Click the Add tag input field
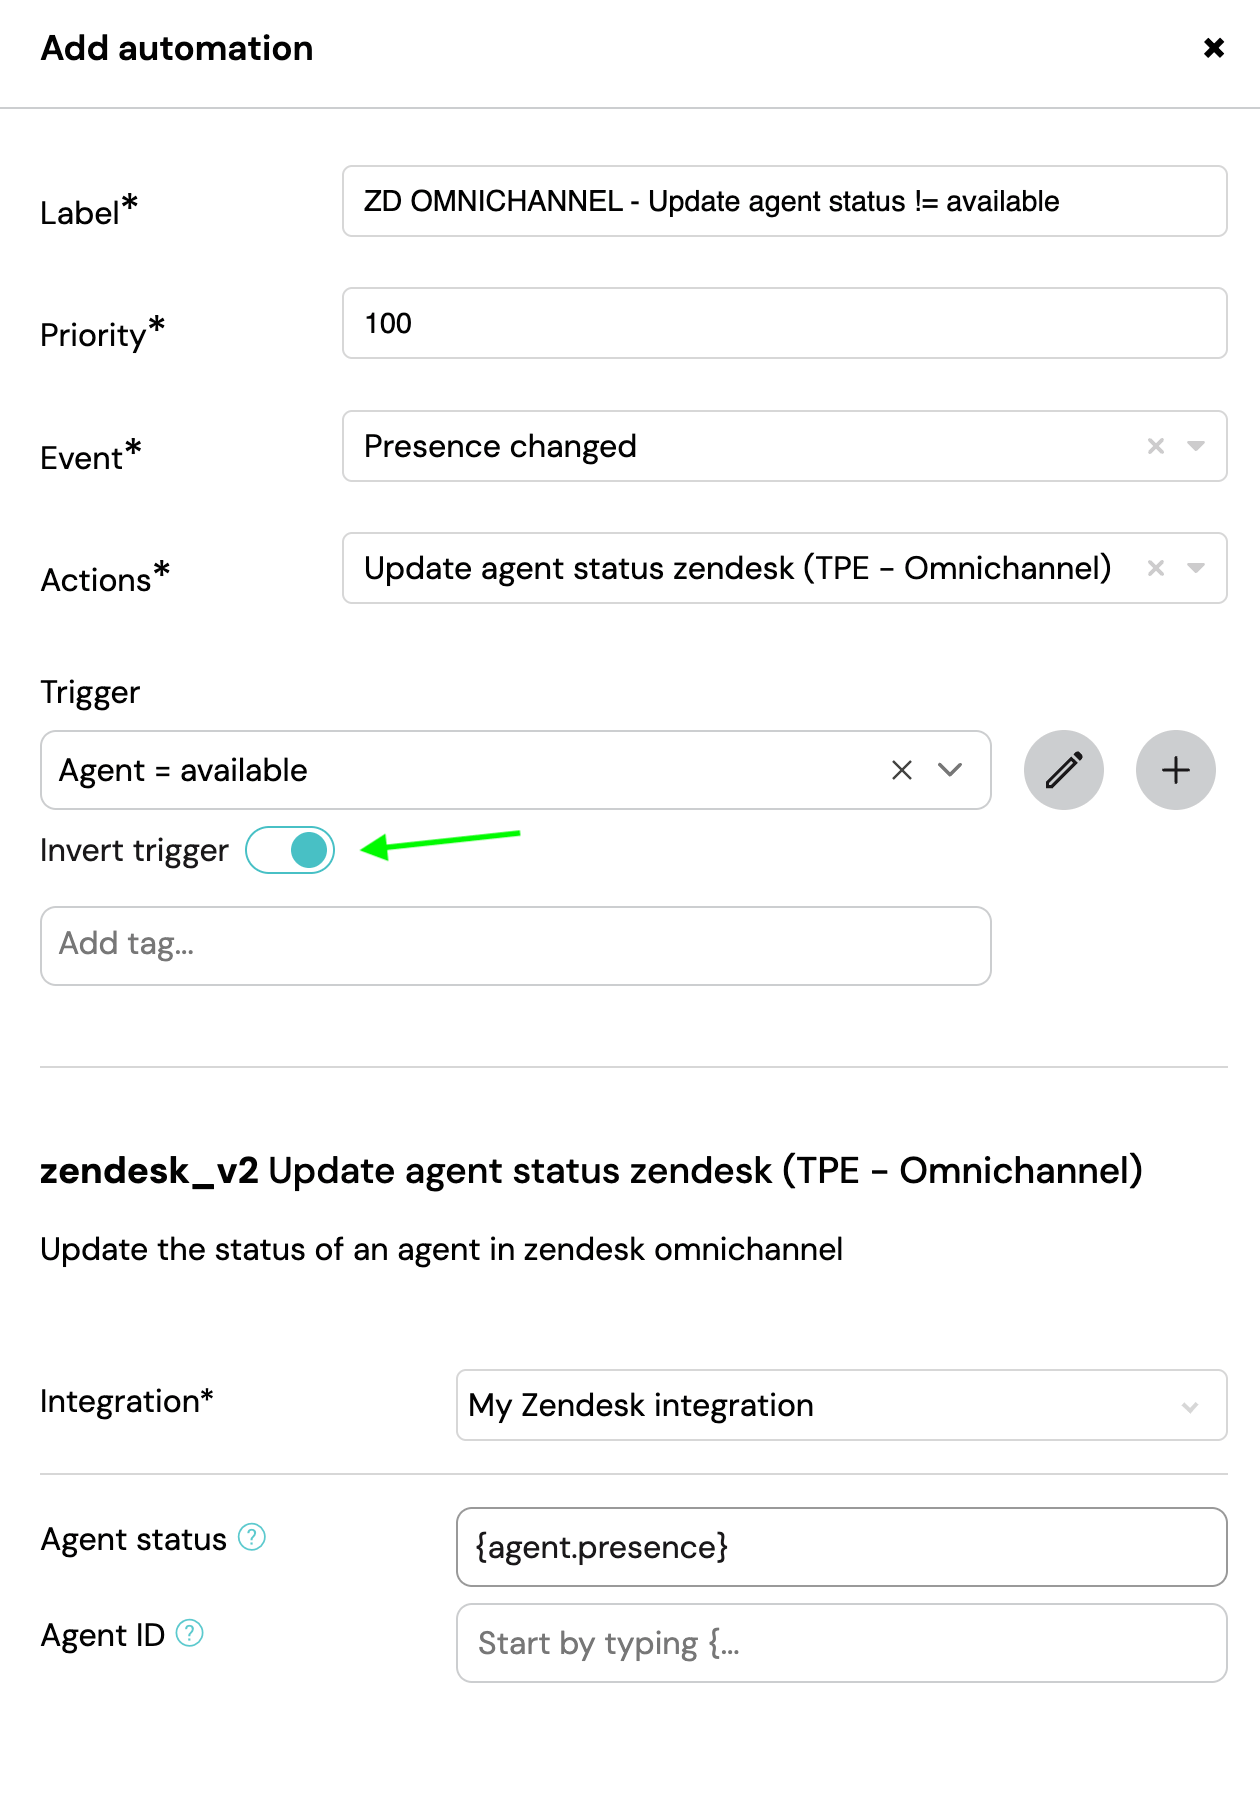The width and height of the screenshot is (1260, 1800). tap(515, 945)
